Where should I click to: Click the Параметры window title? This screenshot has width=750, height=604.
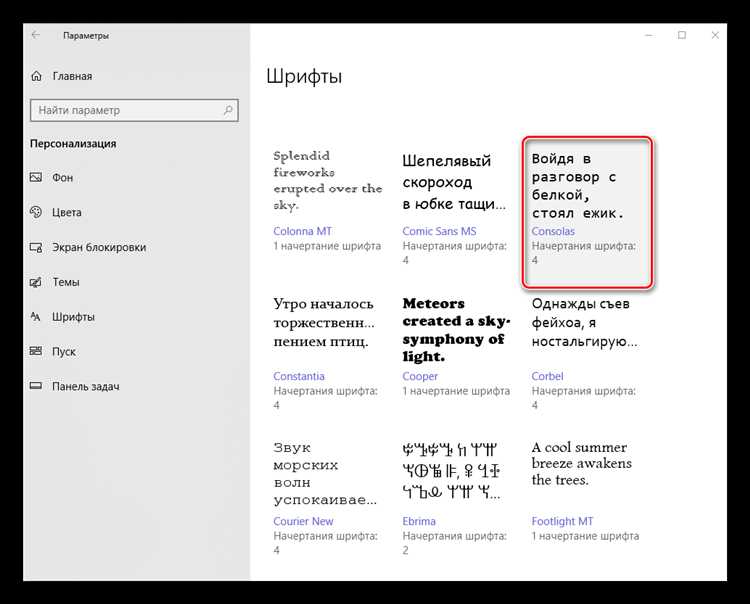tap(86, 35)
